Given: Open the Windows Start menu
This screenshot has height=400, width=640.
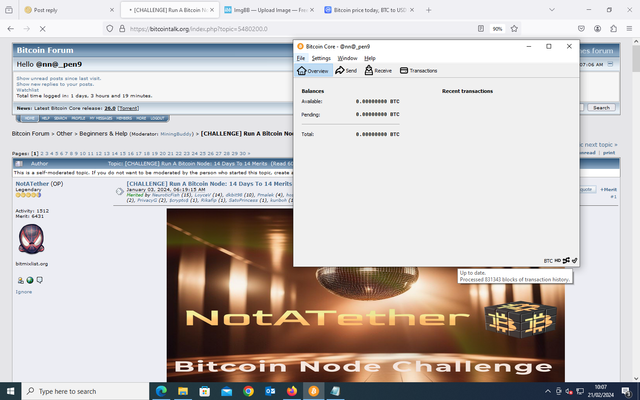Looking at the screenshot, I should click(10, 391).
